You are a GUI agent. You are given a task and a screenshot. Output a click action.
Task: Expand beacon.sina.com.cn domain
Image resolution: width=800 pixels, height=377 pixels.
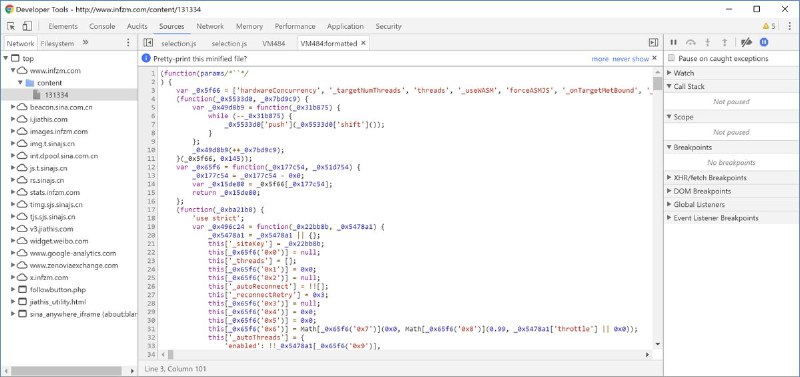13,107
